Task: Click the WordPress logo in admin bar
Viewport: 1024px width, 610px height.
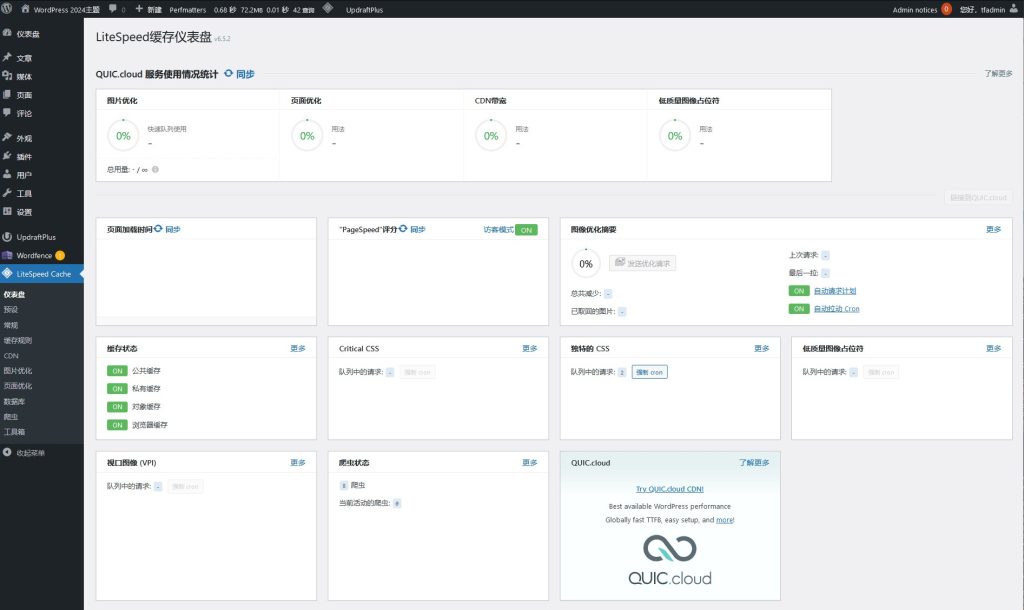Action: click(x=8, y=9)
